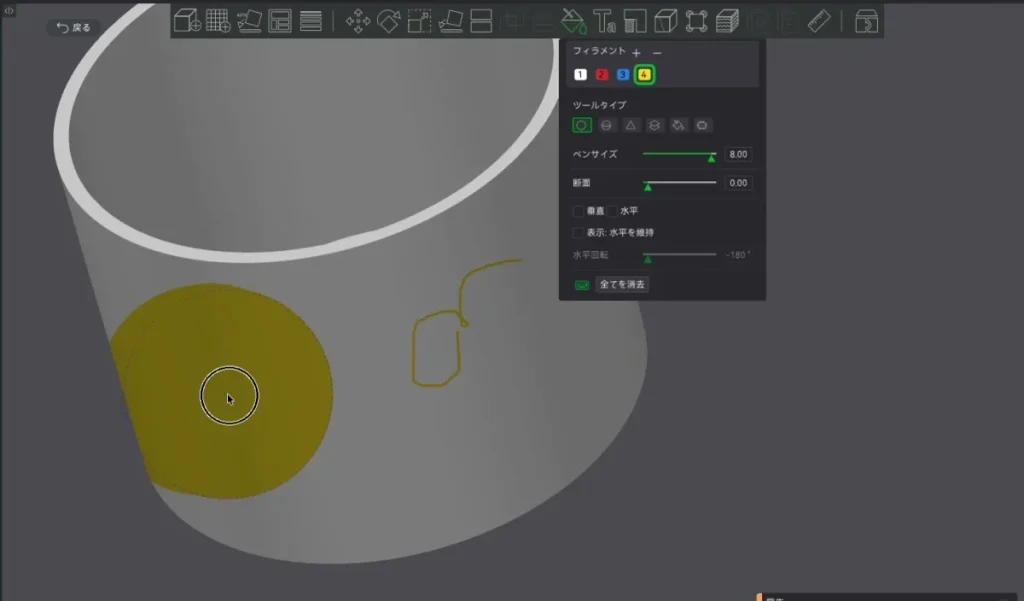Go back with the 戻る button
The image size is (1024, 601).
click(x=73, y=27)
